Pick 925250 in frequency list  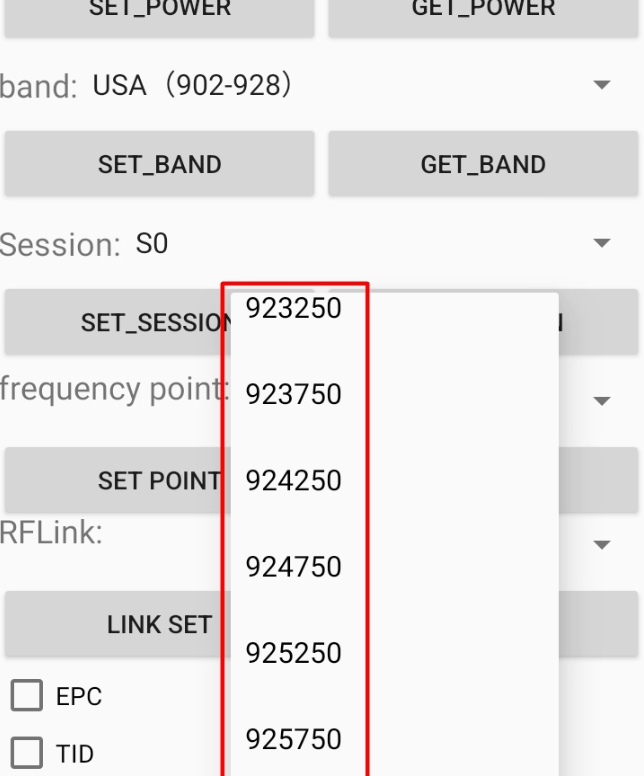click(x=294, y=653)
